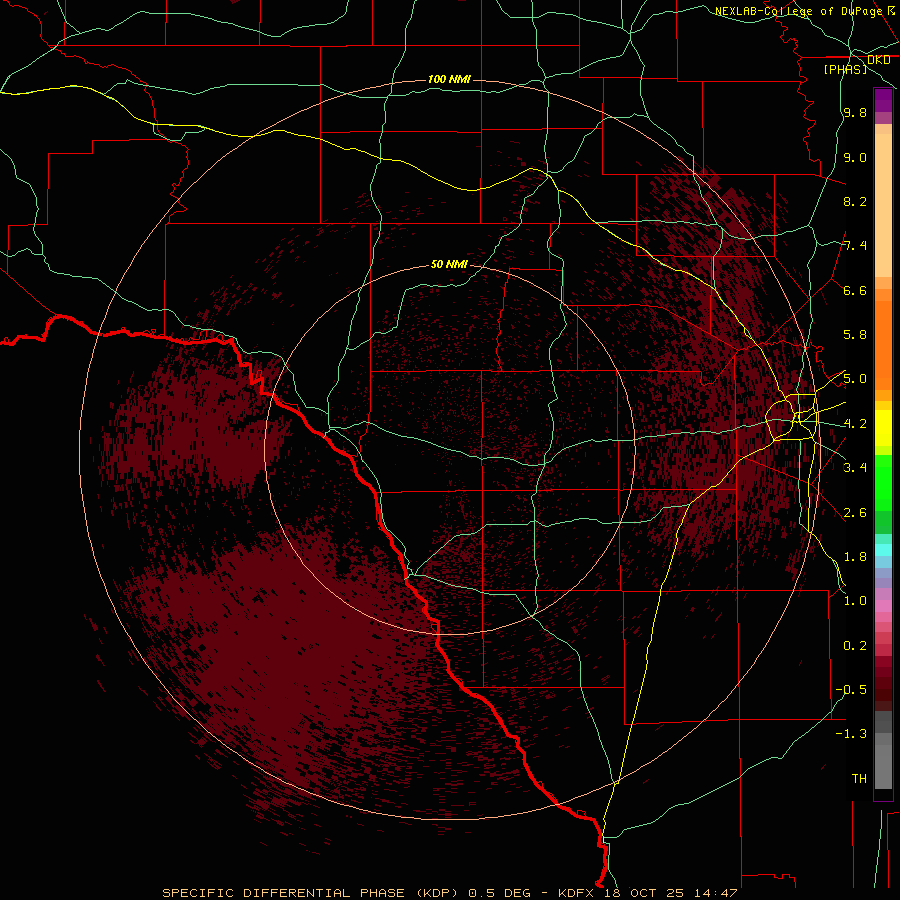900x900 pixels.
Task: Select the 100 NMI range ring label
Action: pyautogui.click(x=449, y=79)
